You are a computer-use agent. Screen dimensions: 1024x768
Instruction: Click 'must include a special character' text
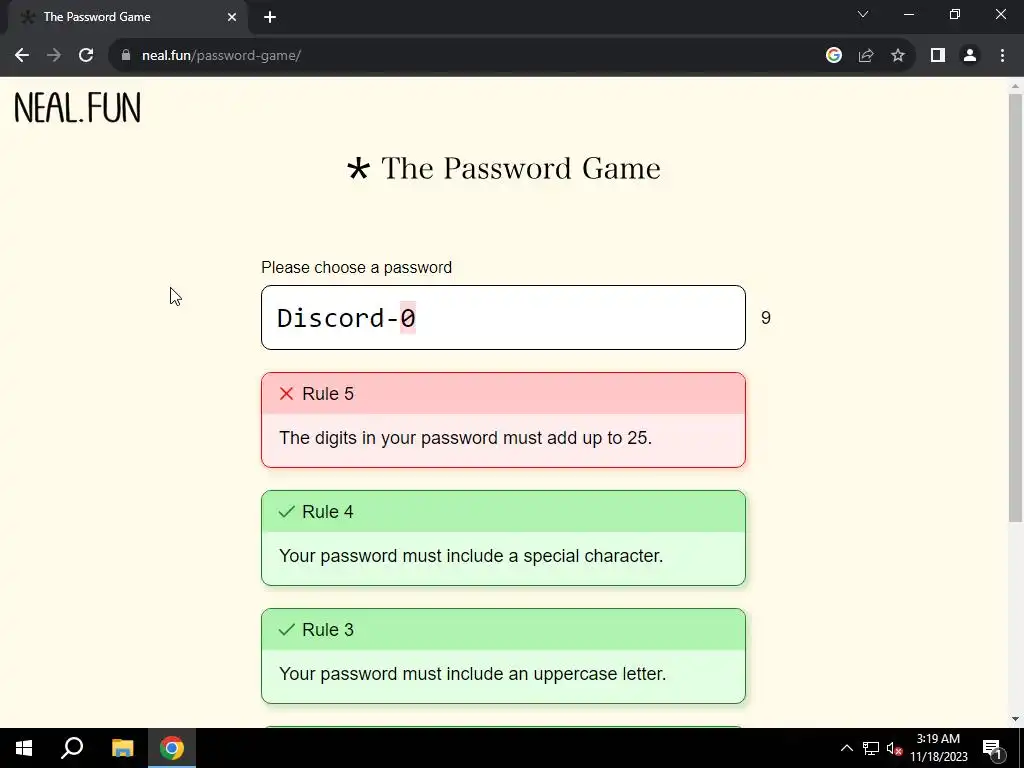471,556
